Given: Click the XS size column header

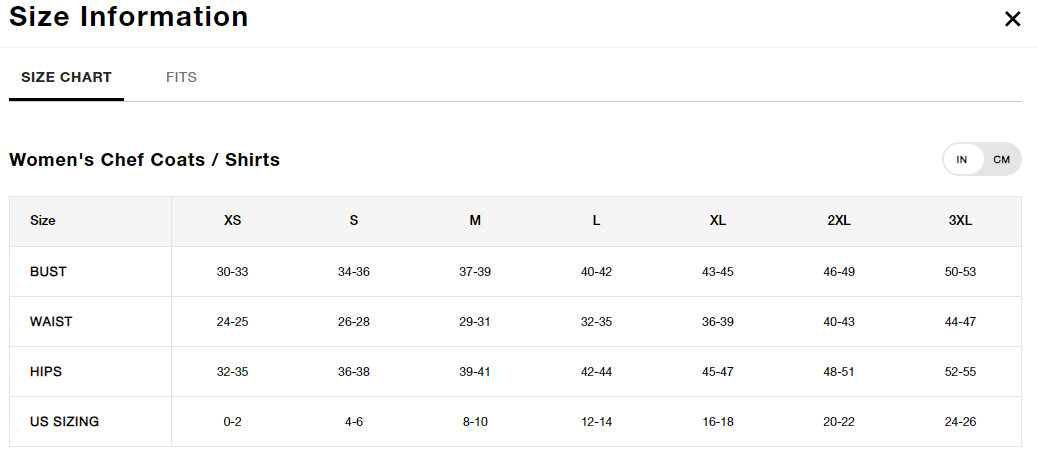Looking at the screenshot, I should tap(232, 221).
